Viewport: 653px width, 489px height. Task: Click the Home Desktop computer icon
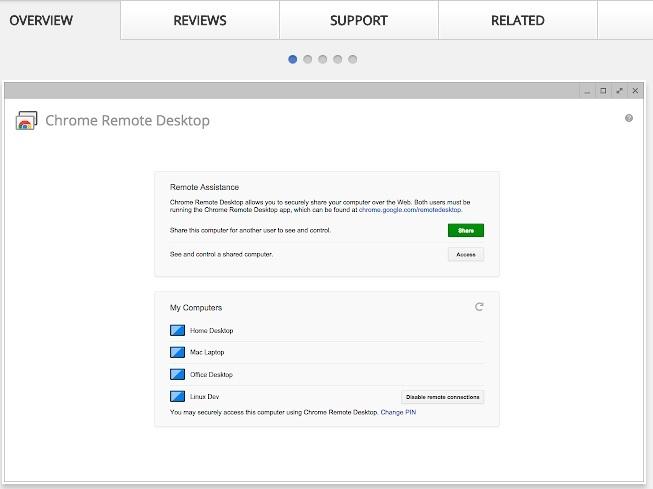pos(178,330)
